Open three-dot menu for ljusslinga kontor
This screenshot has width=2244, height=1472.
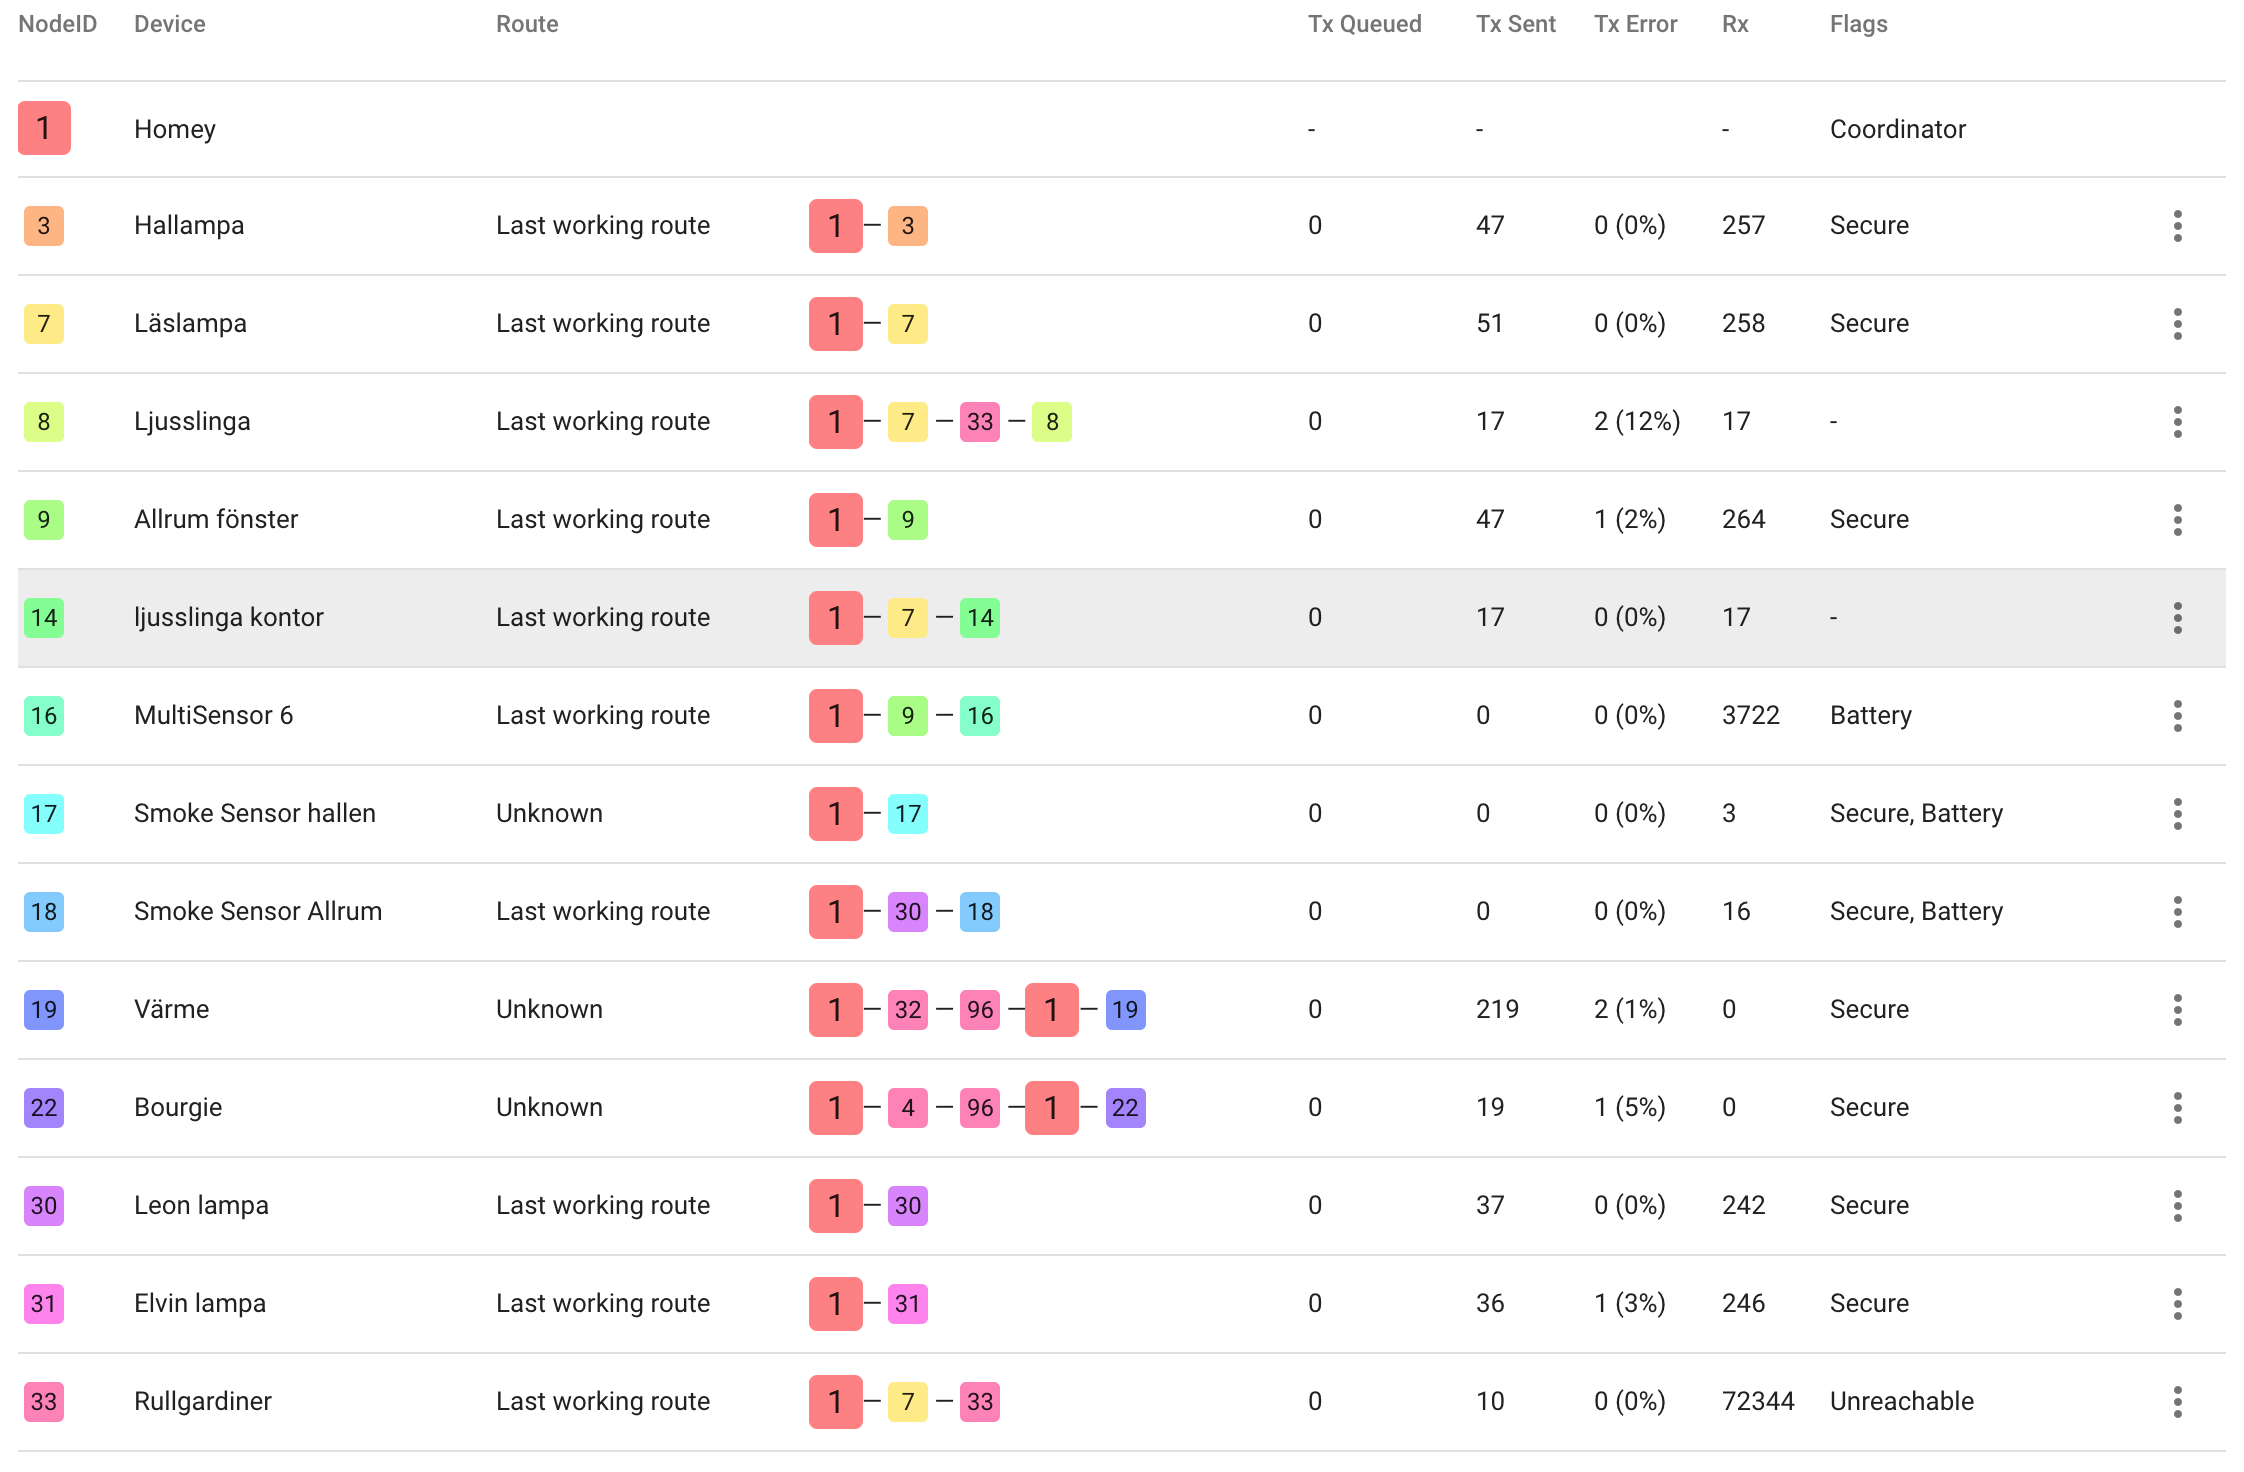[2177, 618]
